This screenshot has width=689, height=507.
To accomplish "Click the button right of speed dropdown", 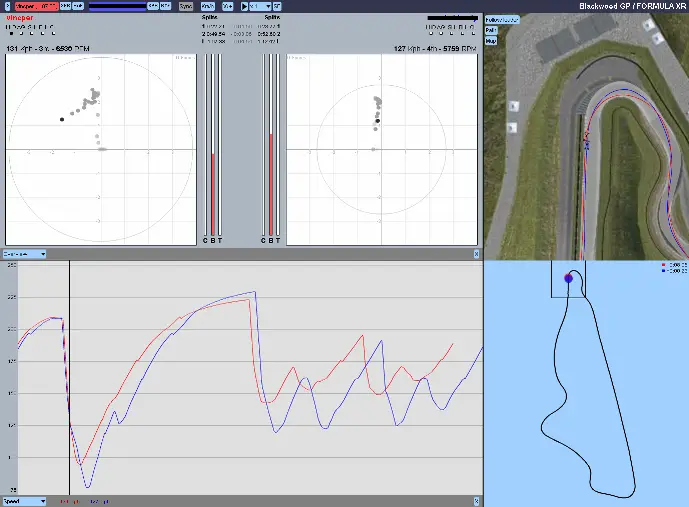I will pos(277,6).
